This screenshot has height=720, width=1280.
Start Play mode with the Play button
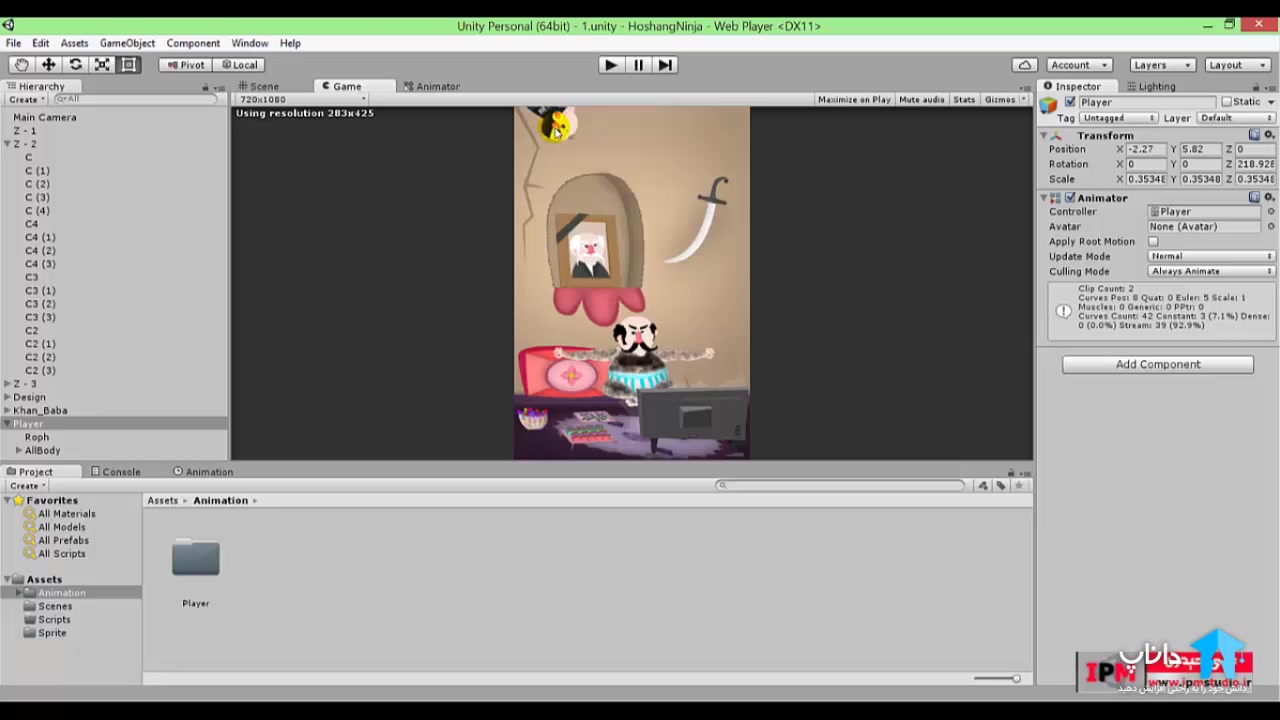pyautogui.click(x=611, y=65)
